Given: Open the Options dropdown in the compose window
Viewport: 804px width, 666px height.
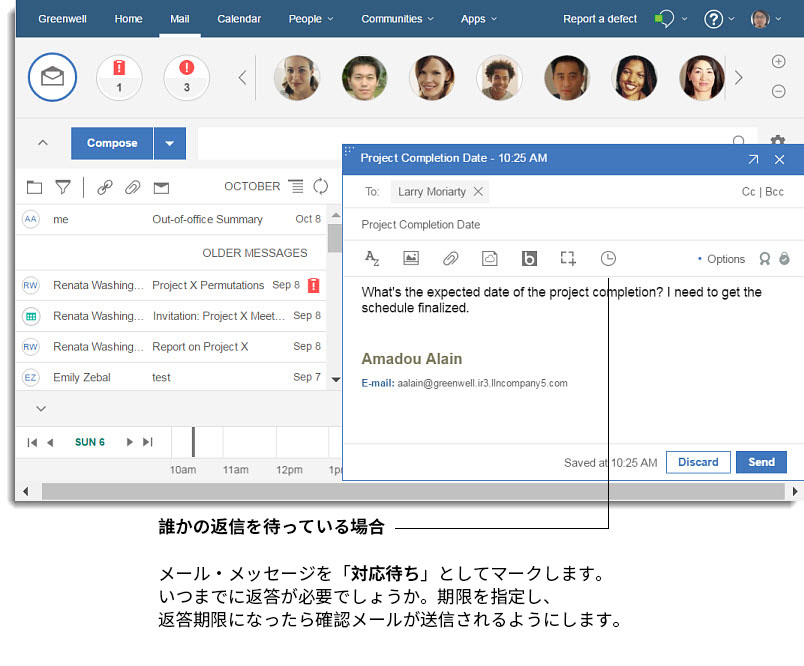Looking at the screenshot, I should point(724,258).
